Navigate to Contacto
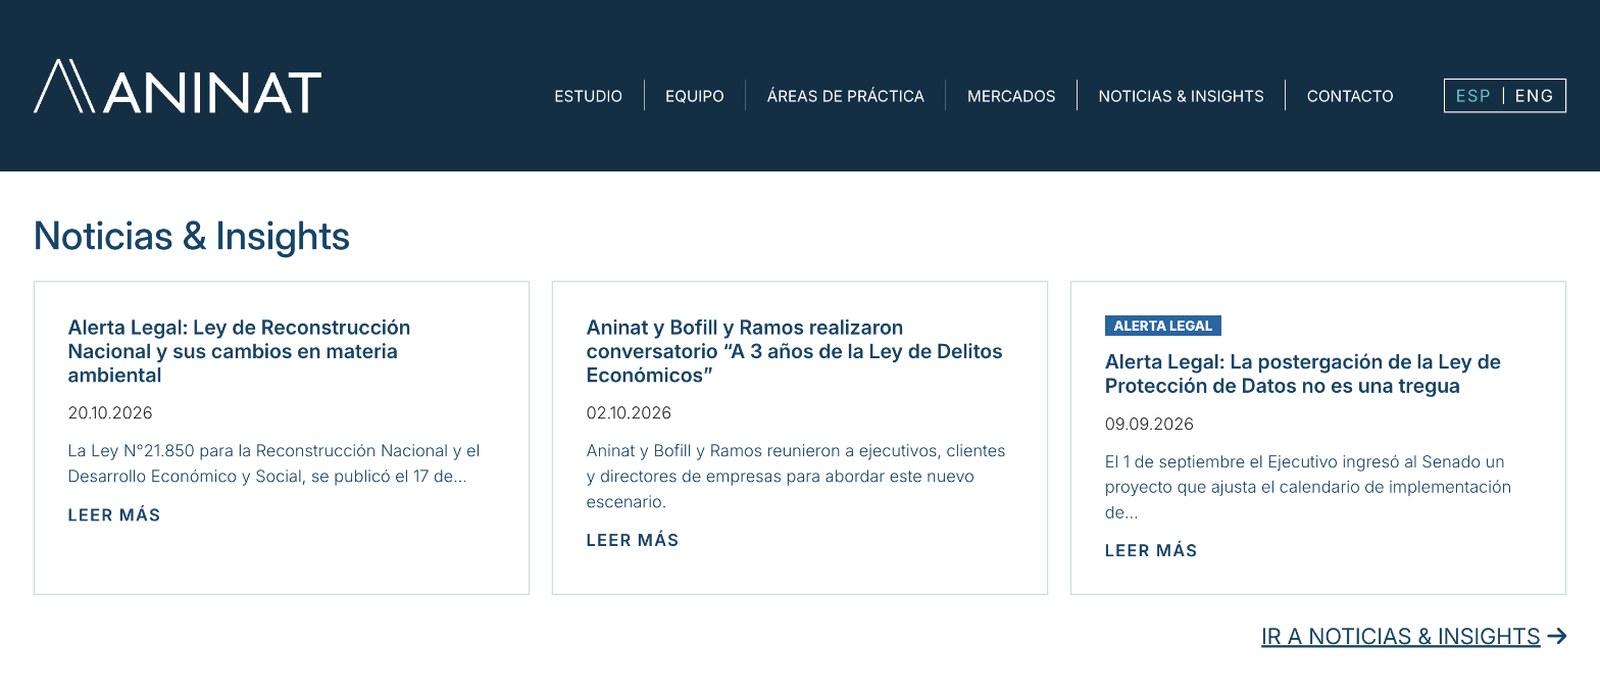1600x692 pixels. 1350,96
